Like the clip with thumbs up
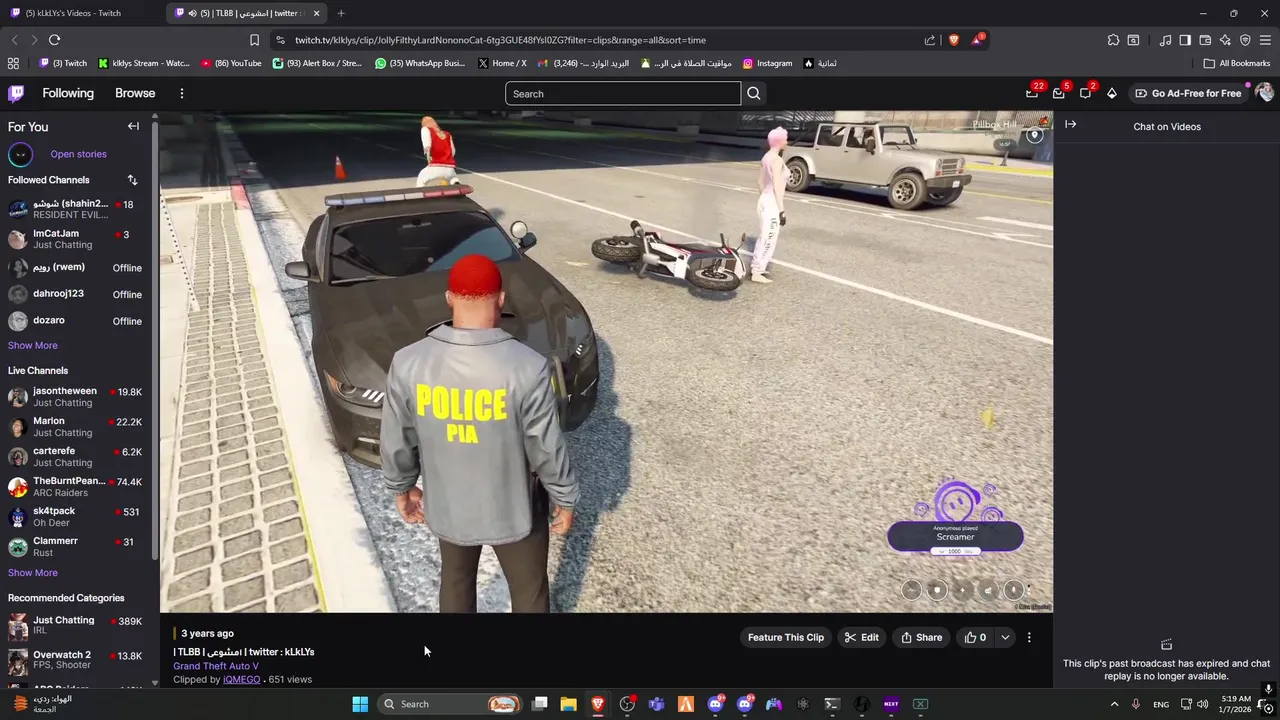The image size is (1280, 720). (x=975, y=637)
